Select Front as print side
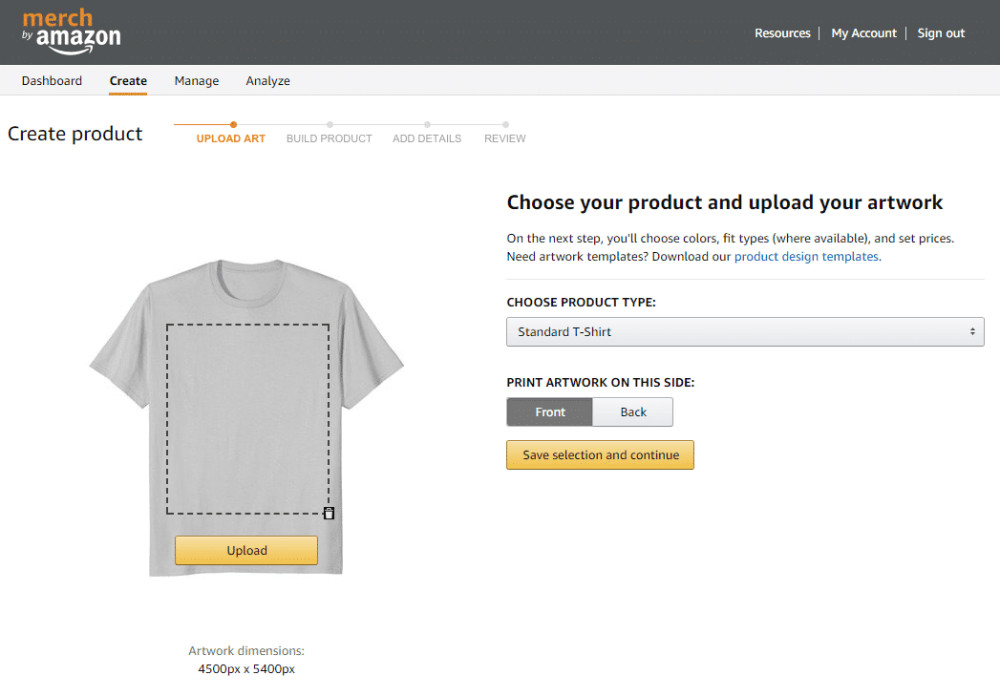The image size is (1000, 696). 550,412
